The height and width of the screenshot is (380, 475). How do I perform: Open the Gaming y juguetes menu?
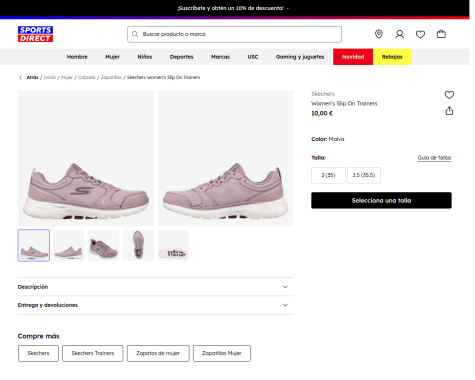[300, 57]
